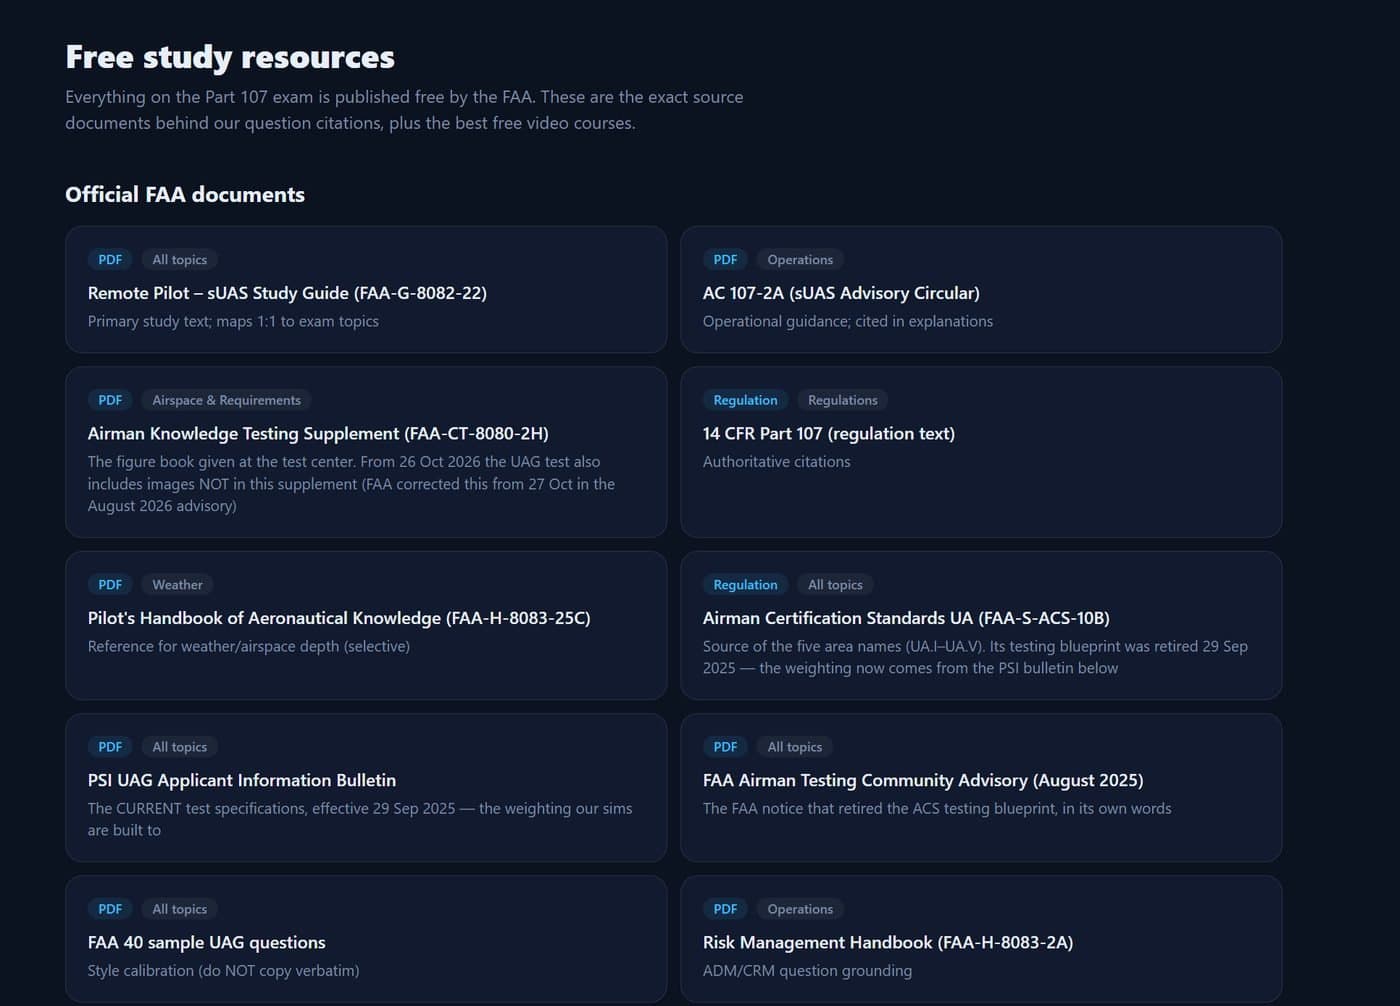Click 'Reference for weather/airspace depth (selective)' text
Screen dimensions: 1400x1006
(x=249, y=646)
